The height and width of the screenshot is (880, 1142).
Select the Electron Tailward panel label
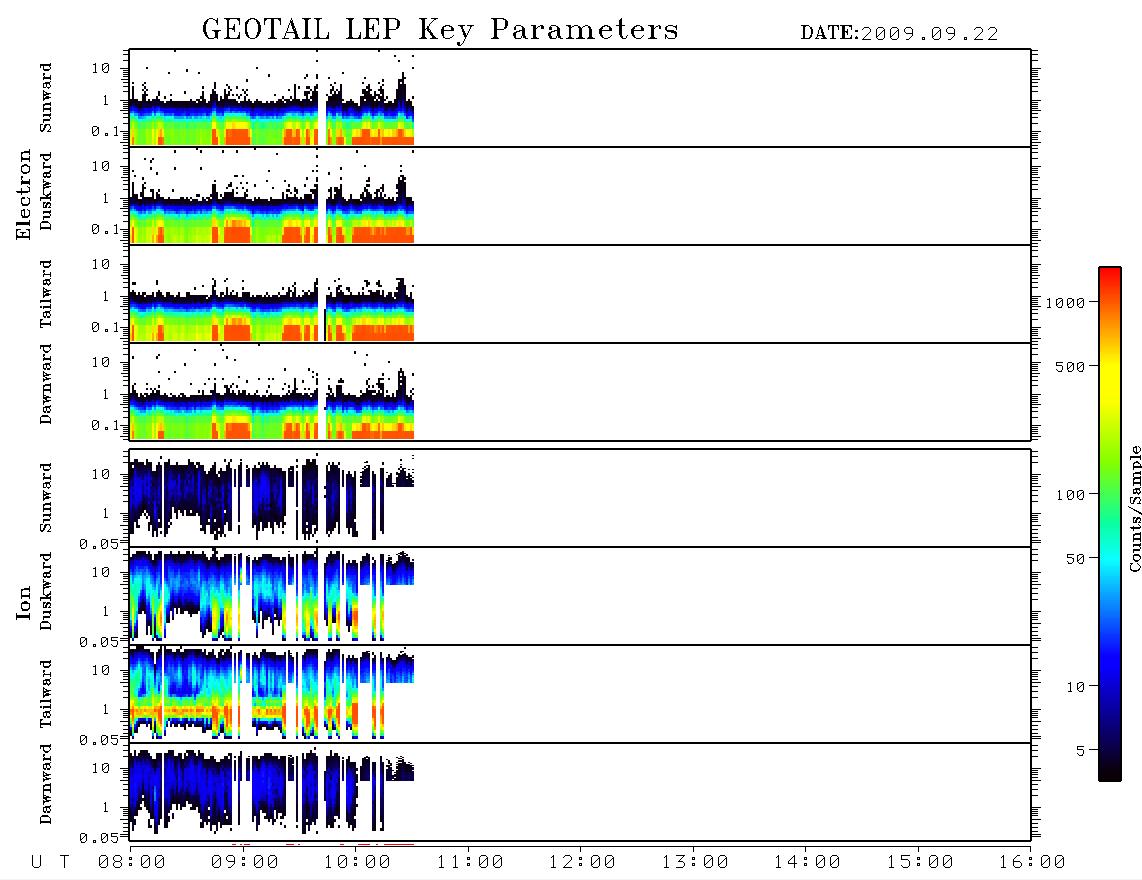[46, 294]
